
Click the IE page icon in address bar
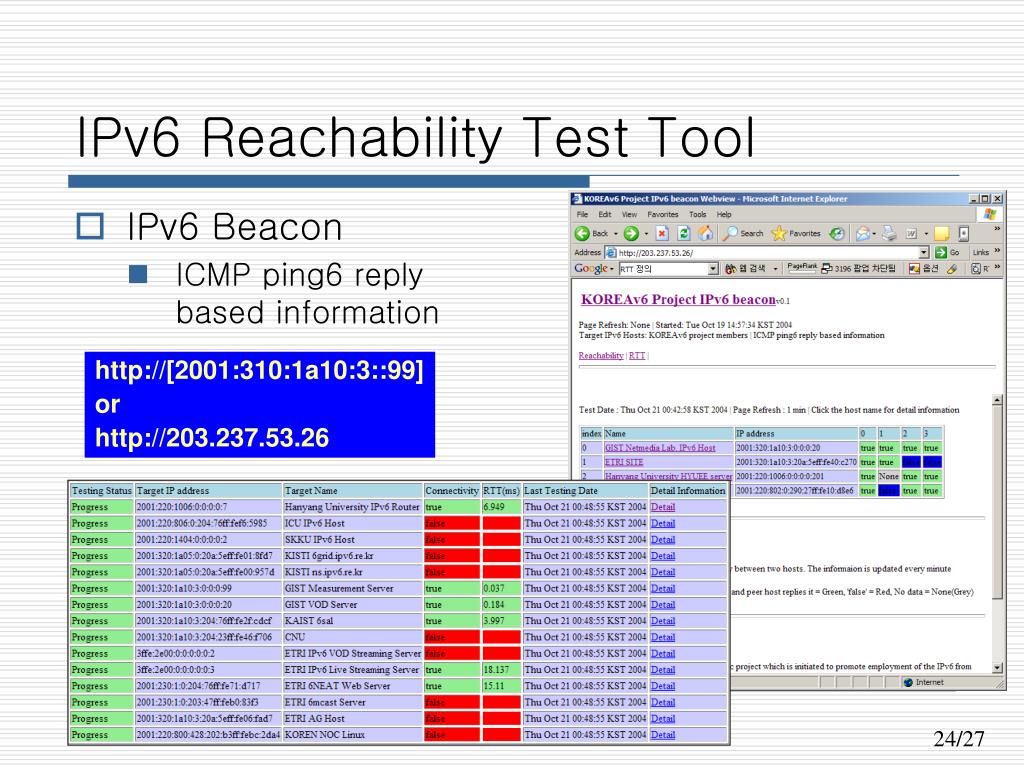(611, 253)
